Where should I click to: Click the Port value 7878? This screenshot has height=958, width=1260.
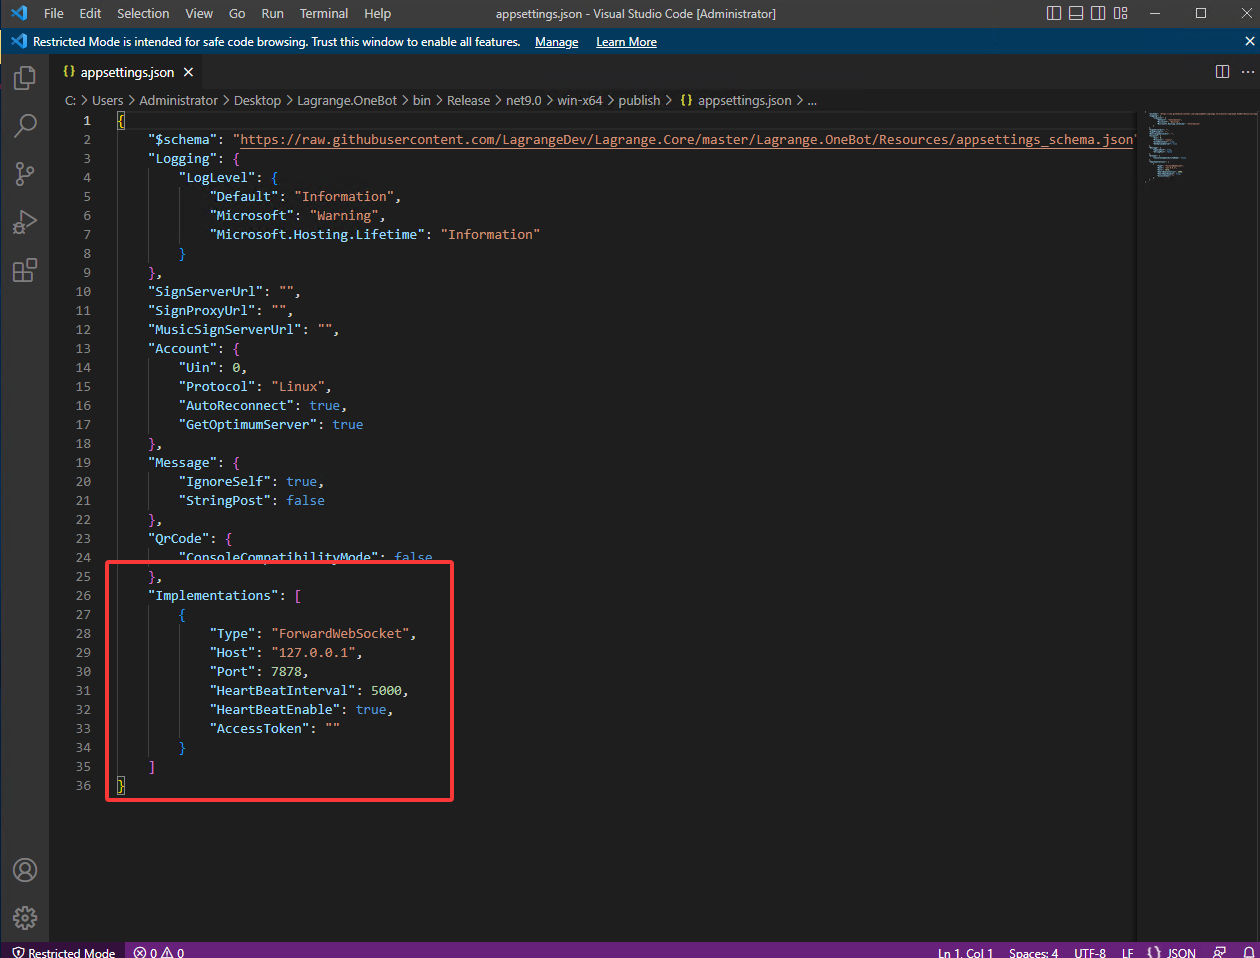click(286, 671)
